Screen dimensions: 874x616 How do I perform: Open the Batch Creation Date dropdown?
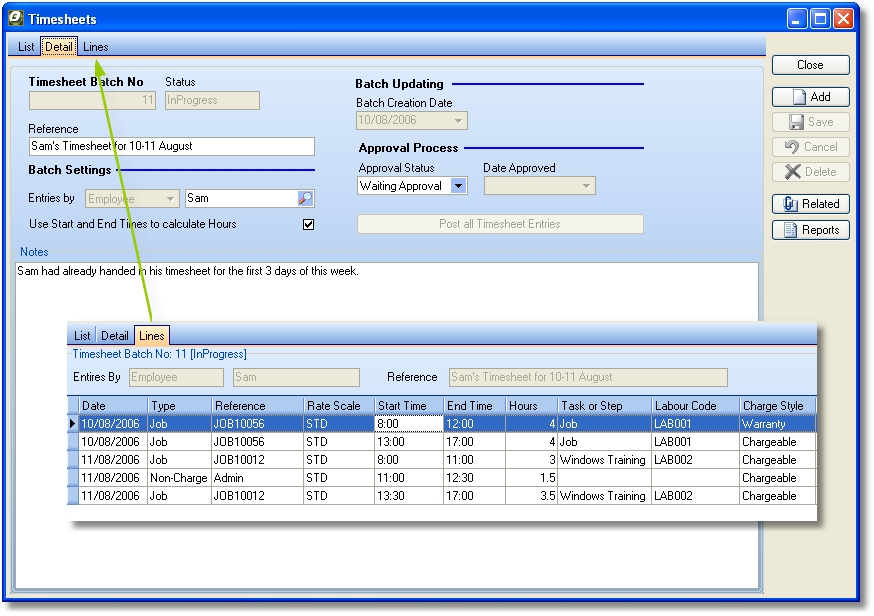[459, 121]
